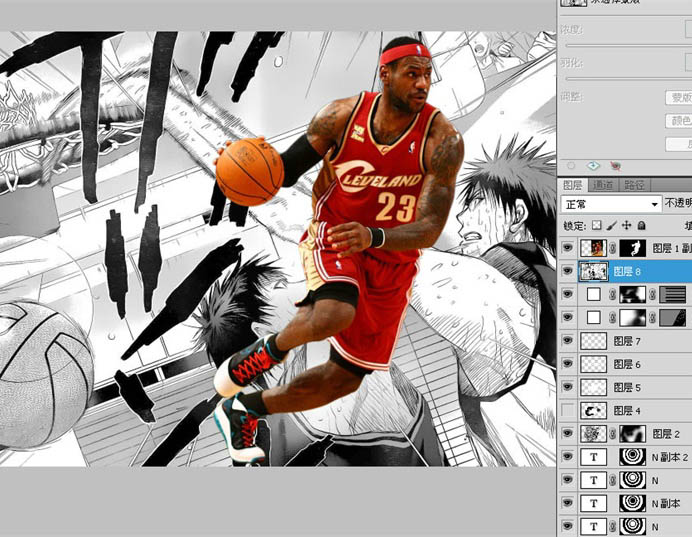
Task: Enable lock position icon in Layers panel
Action: 626,225
